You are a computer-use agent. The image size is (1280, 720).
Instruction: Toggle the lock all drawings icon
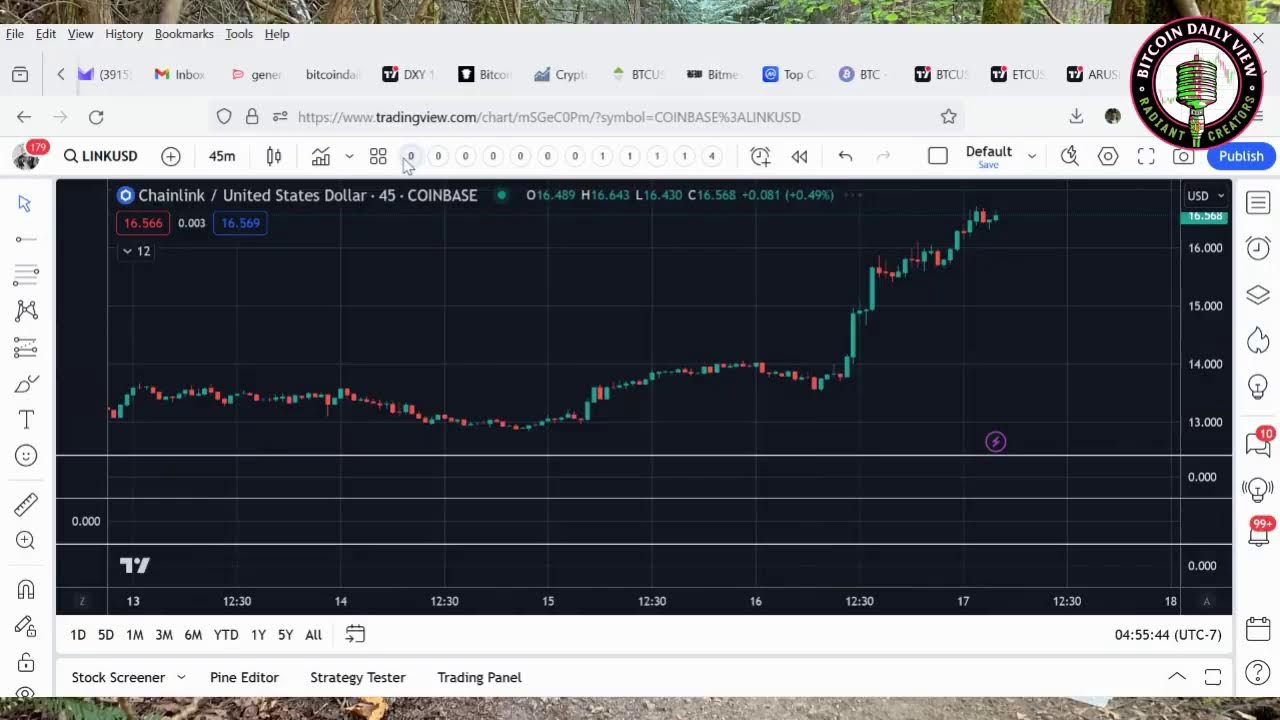(x=26, y=663)
